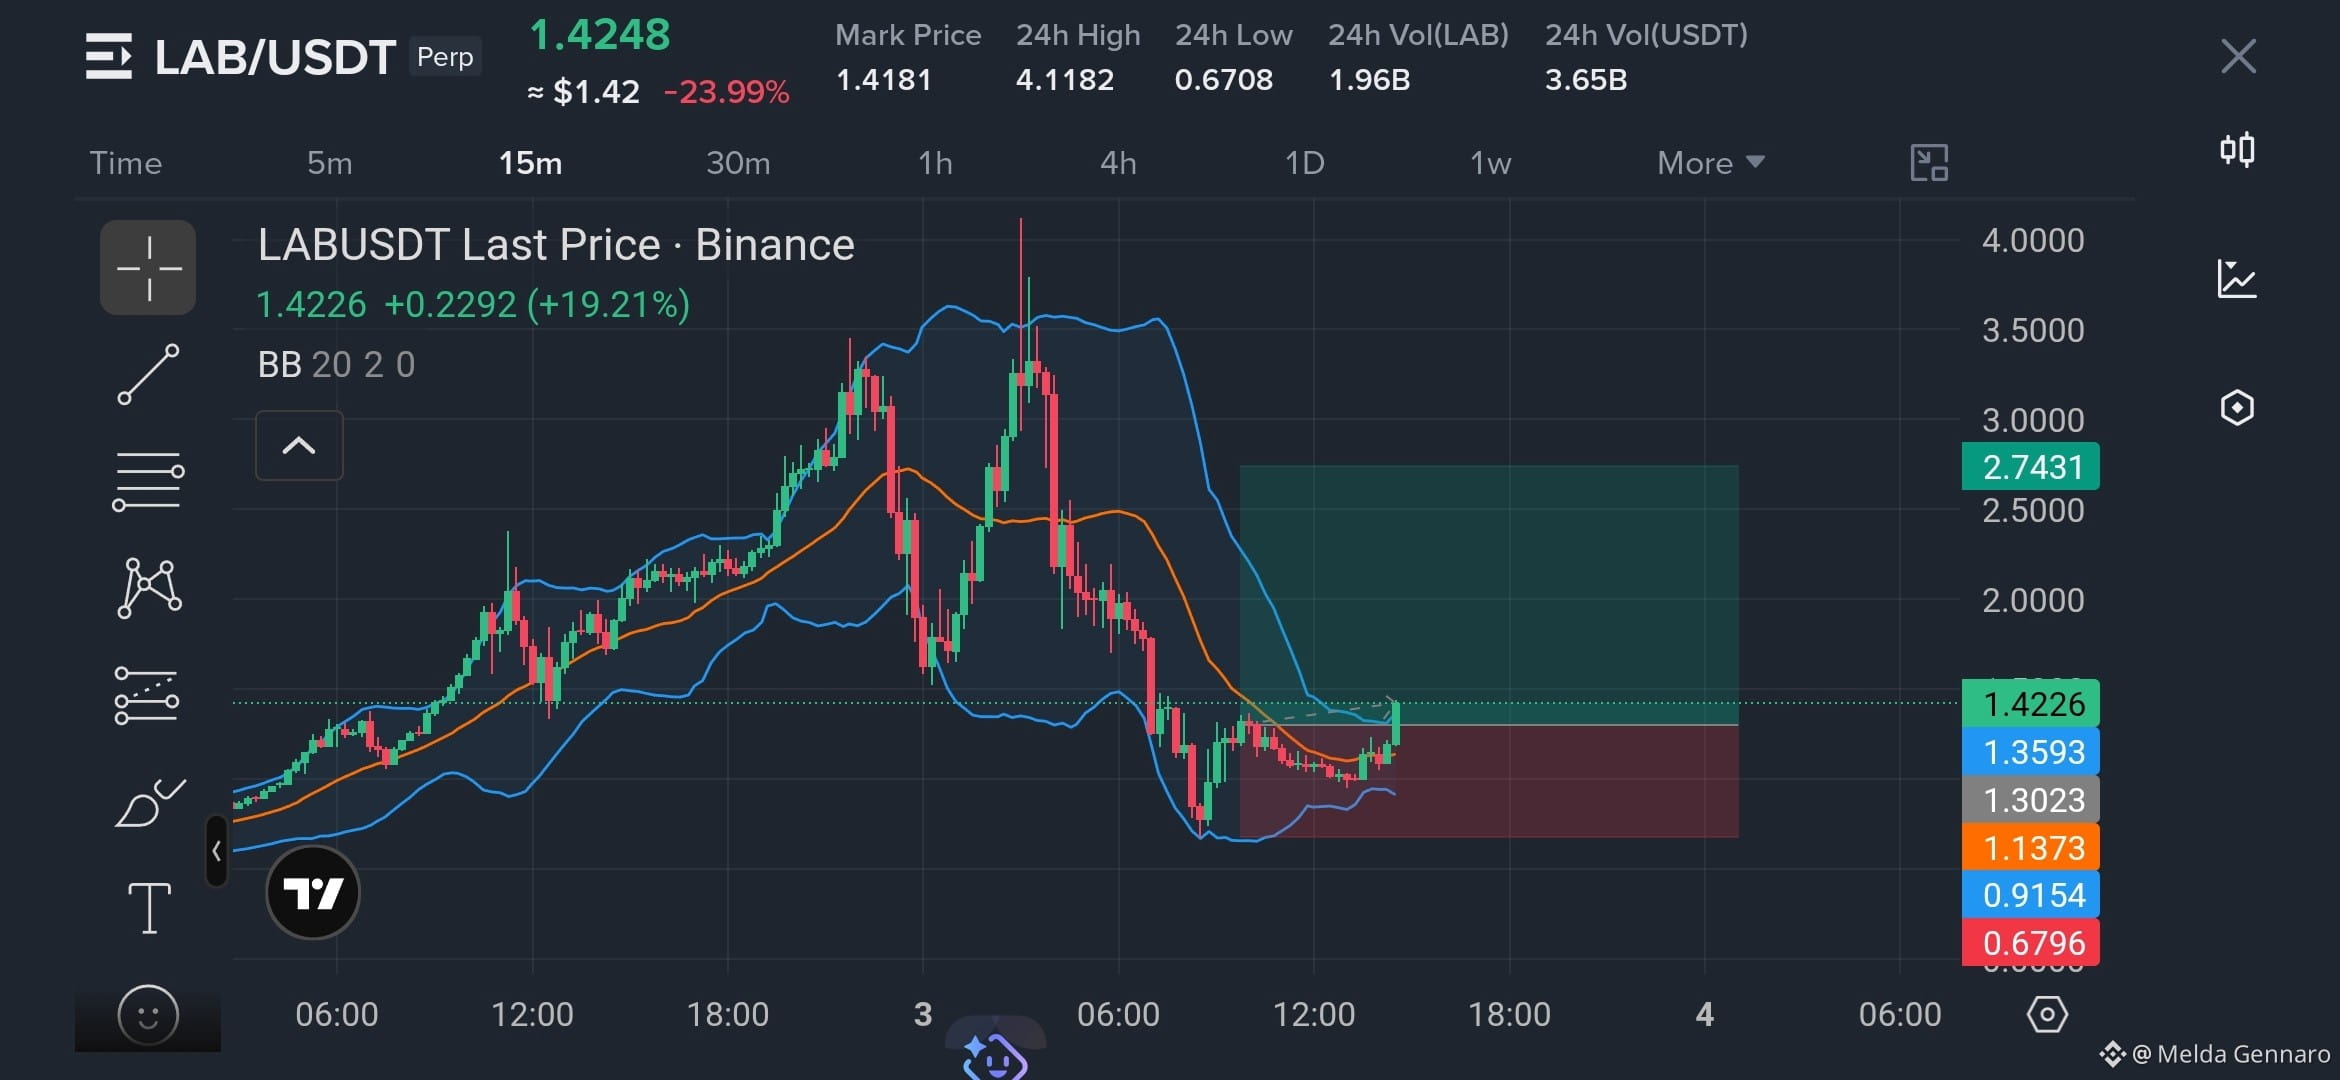Switch to the 1D timeframe
This screenshot has height=1080, width=2340.
coord(1304,163)
